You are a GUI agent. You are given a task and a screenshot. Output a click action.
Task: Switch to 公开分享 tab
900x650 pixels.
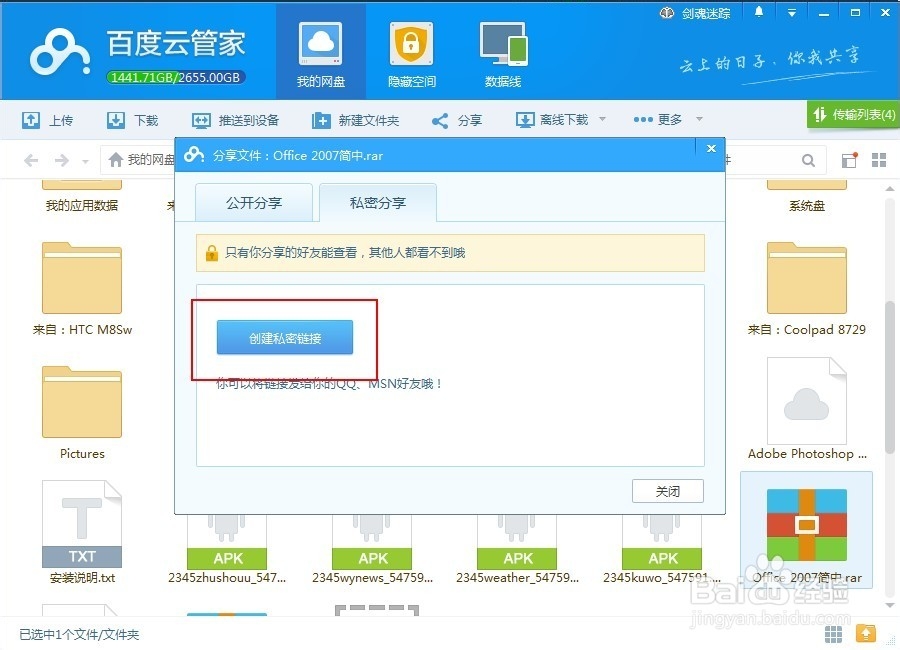point(254,203)
